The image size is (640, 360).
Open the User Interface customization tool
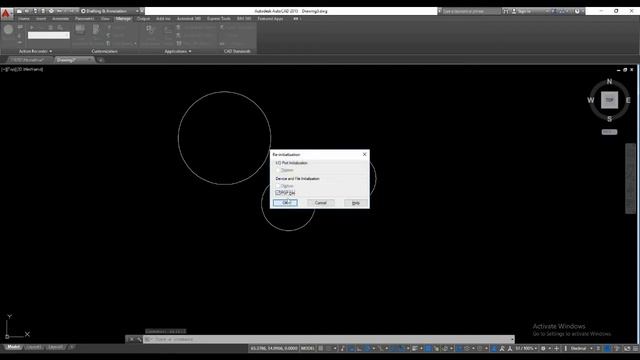point(80,29)
